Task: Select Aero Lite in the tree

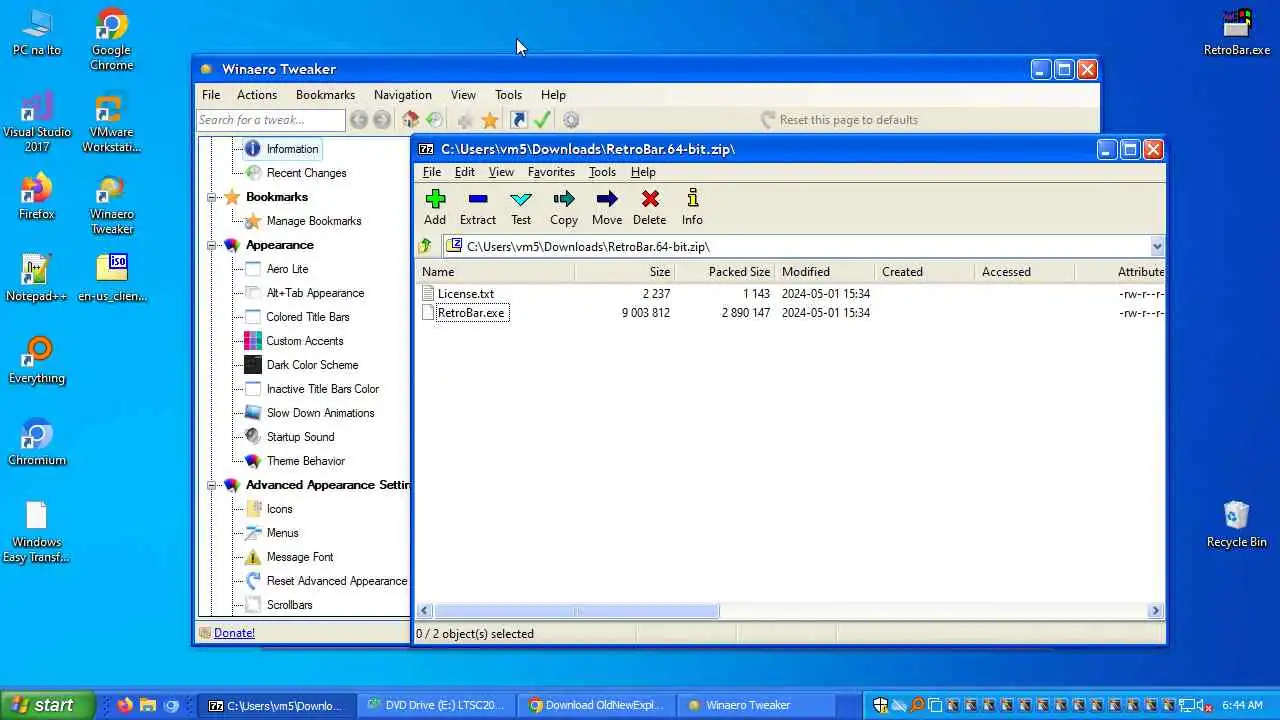Action: 287,269
